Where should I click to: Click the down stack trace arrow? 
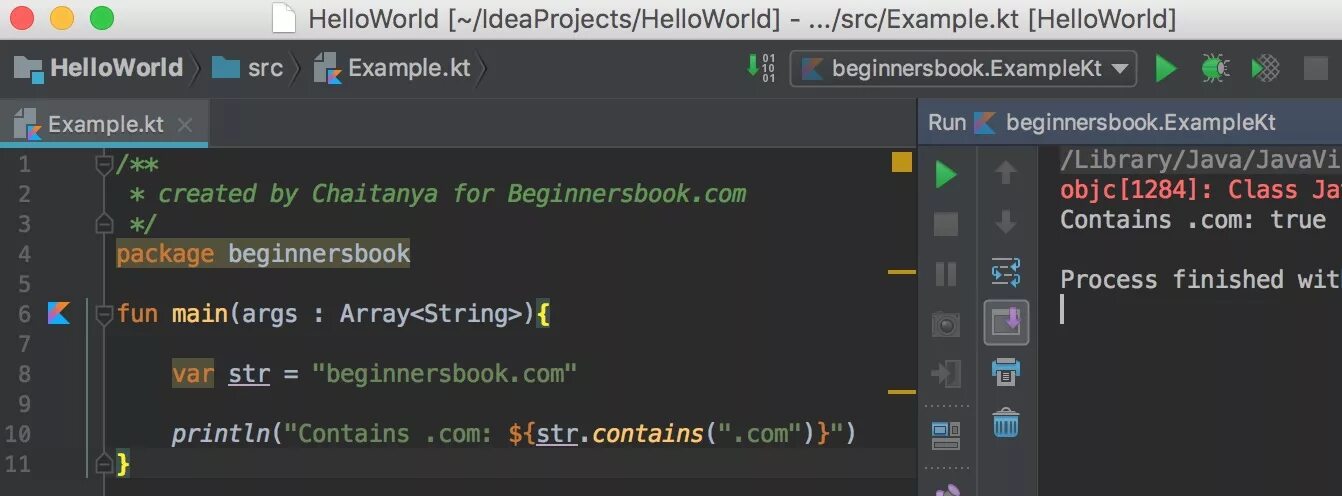1006,222
